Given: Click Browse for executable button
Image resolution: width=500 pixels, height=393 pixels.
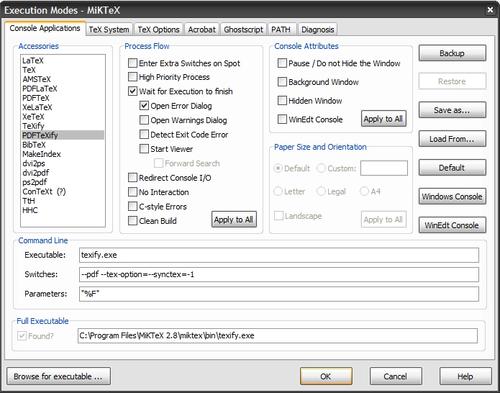Looking at the screenshot, I should tap(58, 376).
